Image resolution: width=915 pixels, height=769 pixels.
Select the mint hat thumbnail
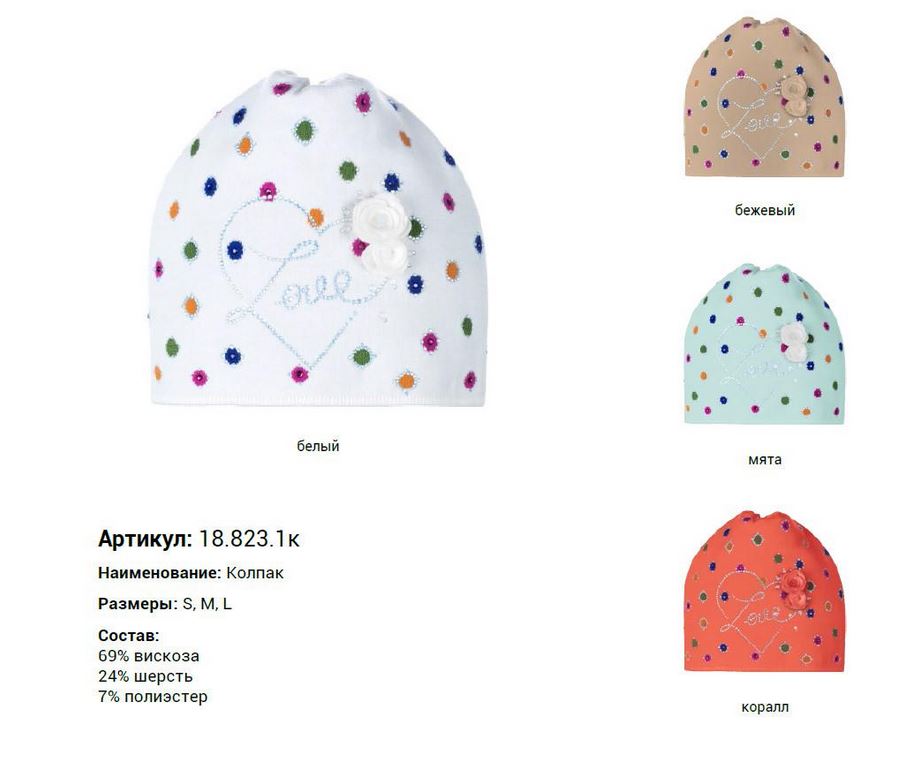pyautogui.click(x=764, y=344)
